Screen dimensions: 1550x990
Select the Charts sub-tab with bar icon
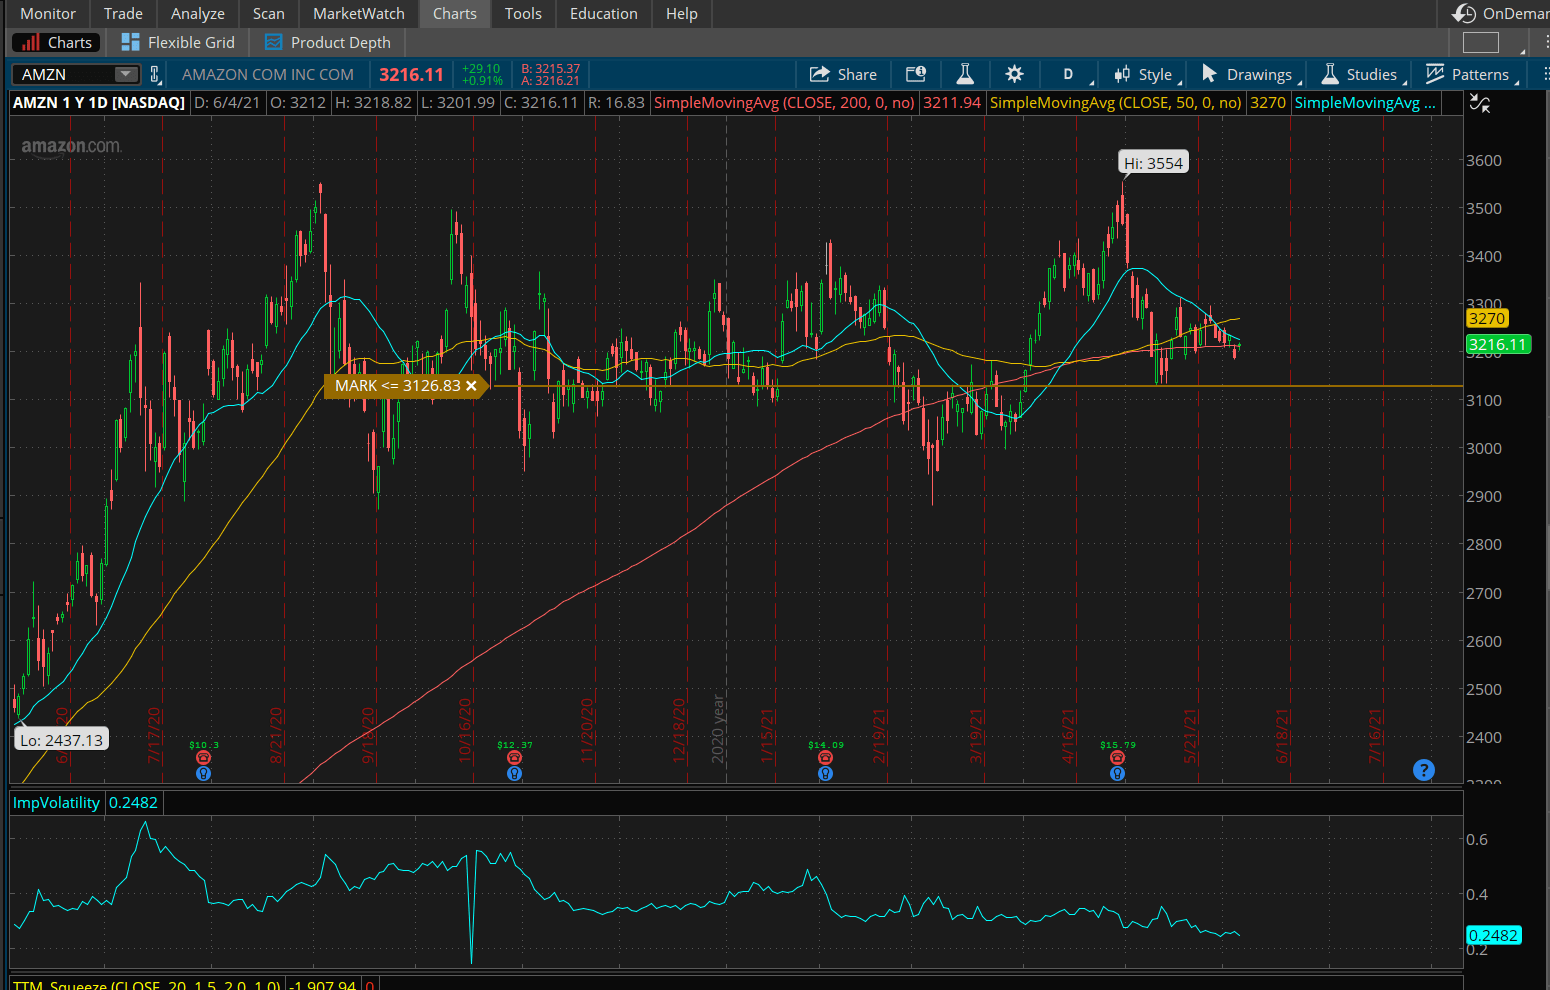(x=56, y=42)
